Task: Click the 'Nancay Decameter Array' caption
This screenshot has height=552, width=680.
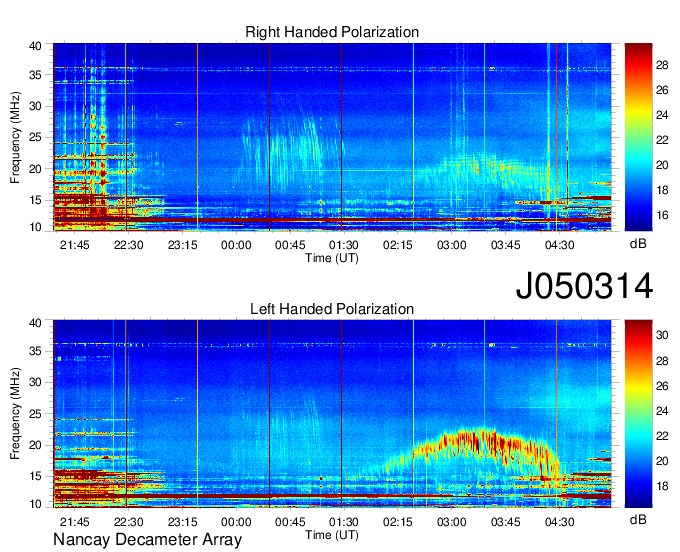Action: pyautogui.click(x=147, y=540)
